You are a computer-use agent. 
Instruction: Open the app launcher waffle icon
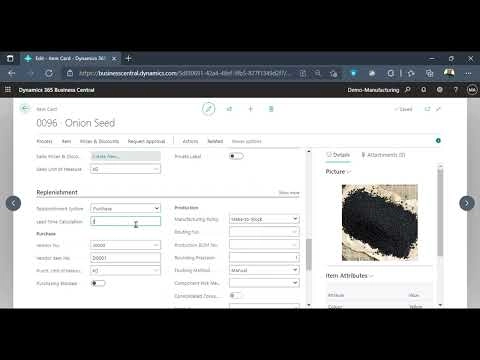(x=8, y=90)
